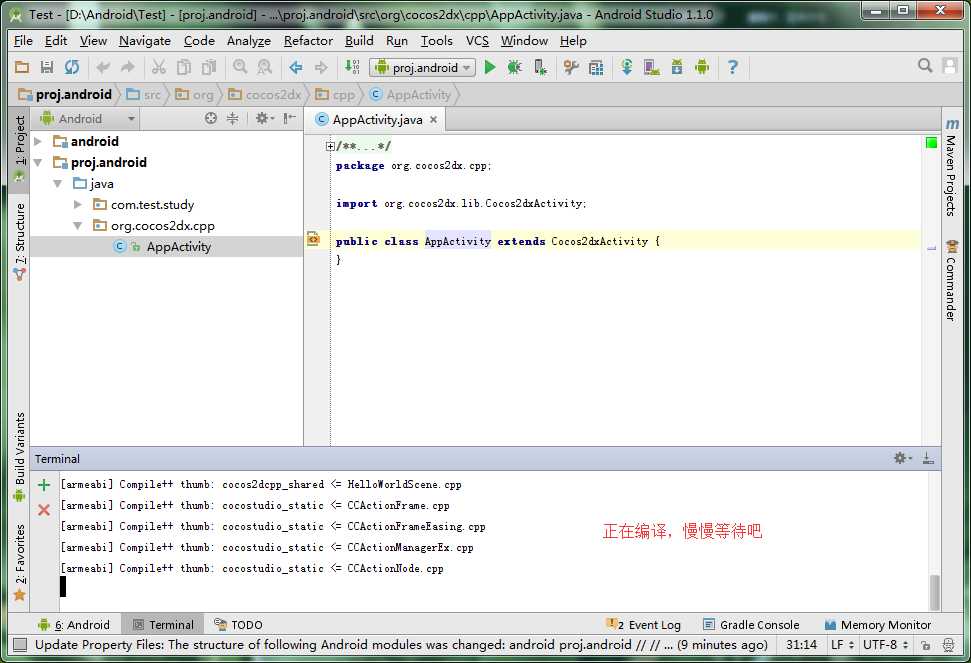The width and height of the screenshot is (971, 663).
Task: Open the Event Log tool window
Action: (644, 625)
